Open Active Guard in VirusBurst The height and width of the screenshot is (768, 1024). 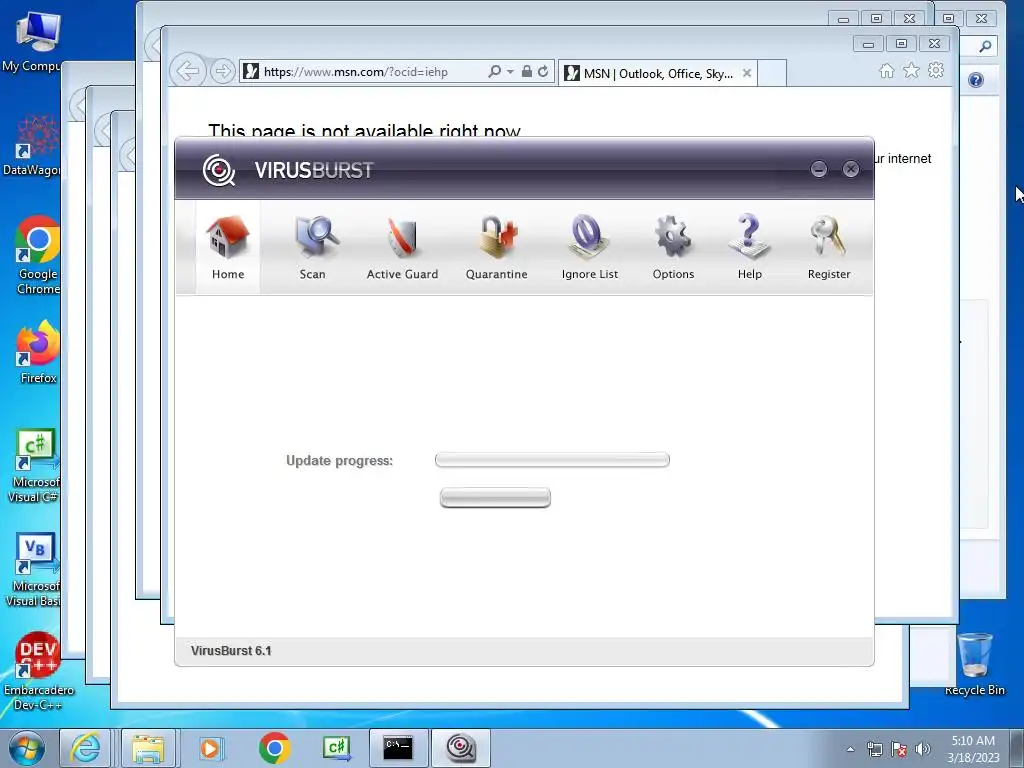pos(402,248)
